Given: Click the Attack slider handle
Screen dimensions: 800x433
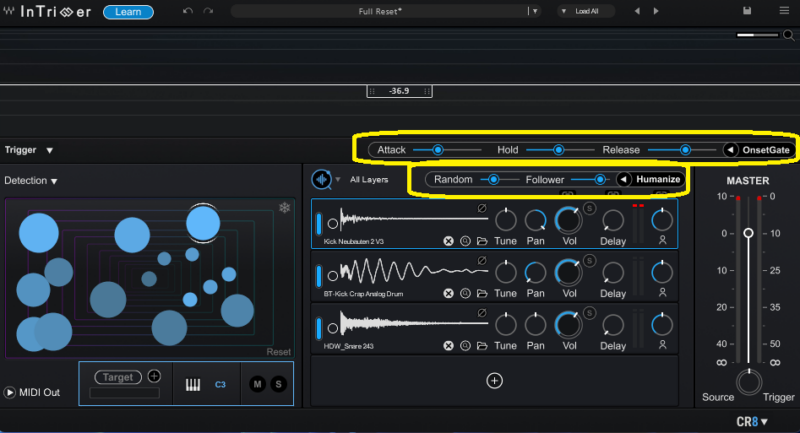Looking at the screenshot, I should pos(437,150).
